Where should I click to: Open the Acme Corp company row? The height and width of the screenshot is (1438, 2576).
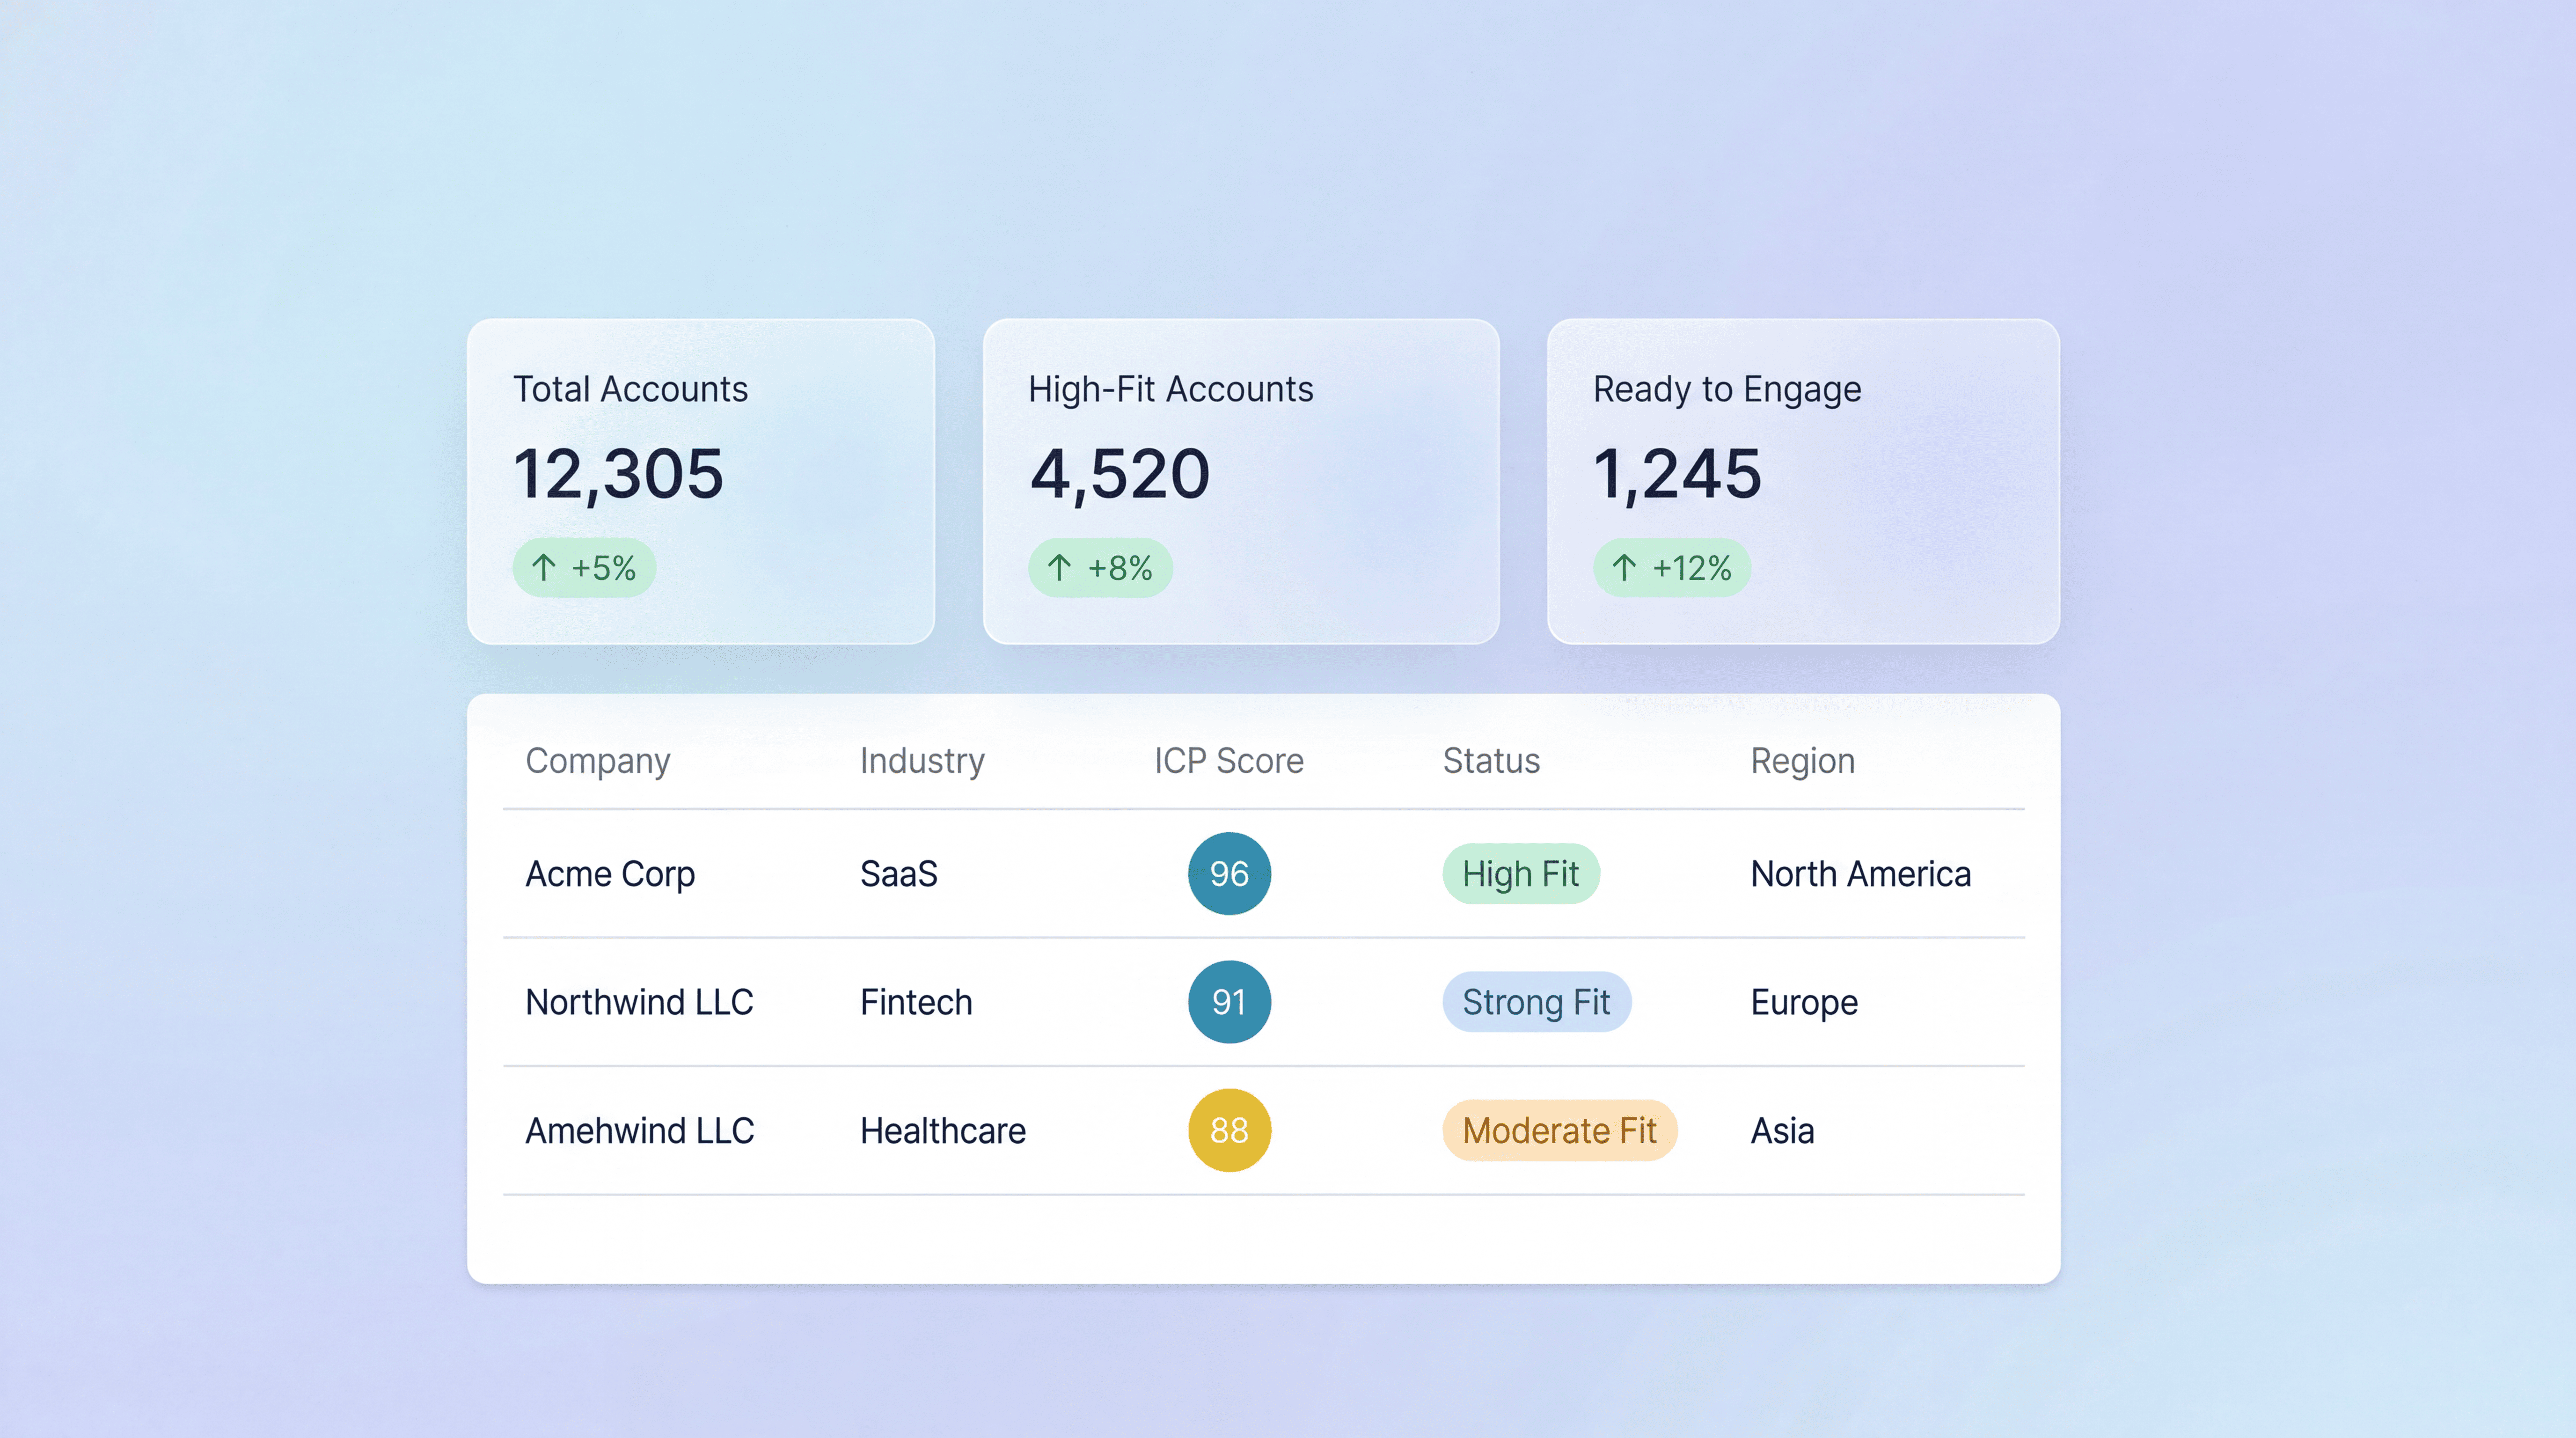tap(610, 874)
